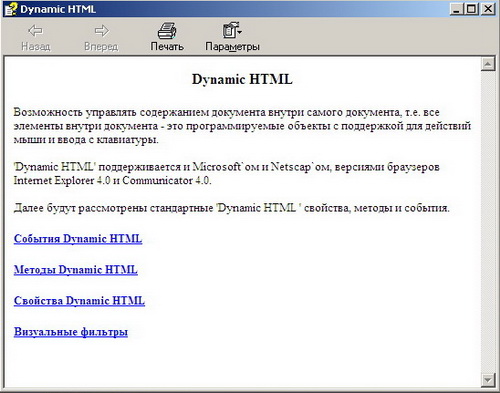Click the Назад back arrow icon

(x=35, y=31)
